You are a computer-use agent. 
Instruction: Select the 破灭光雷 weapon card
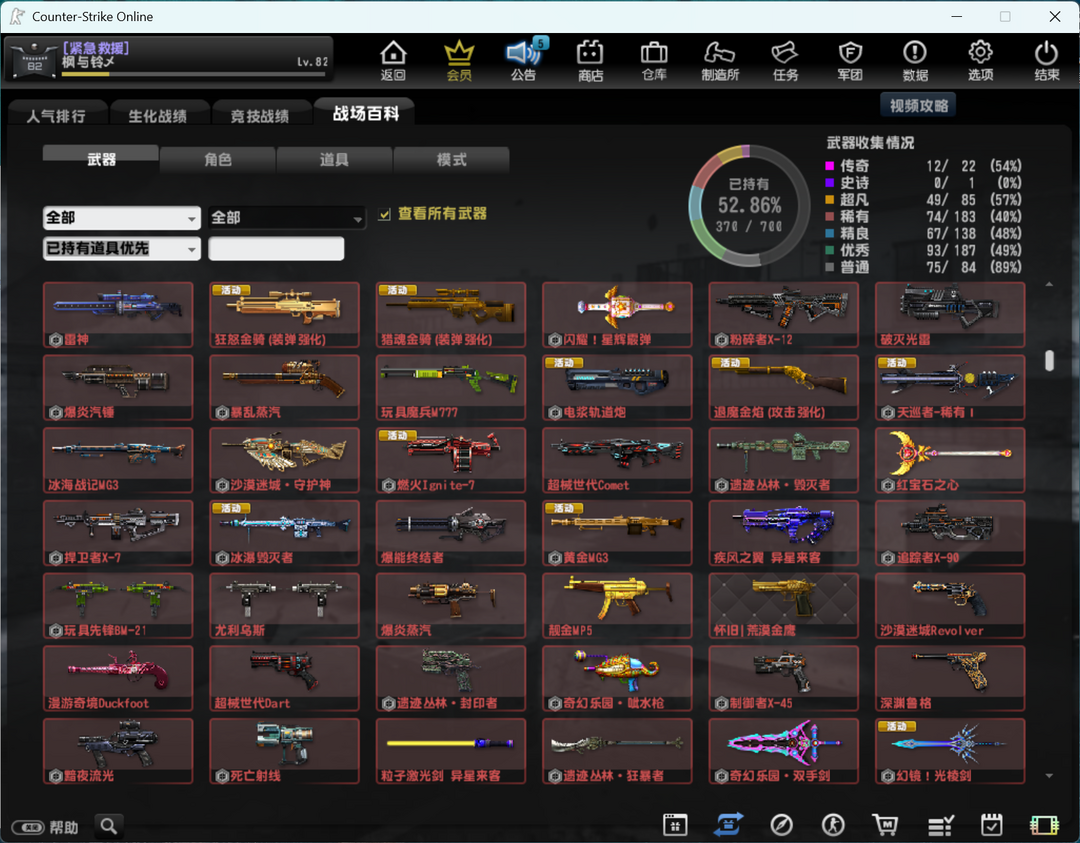coord(950,315)
